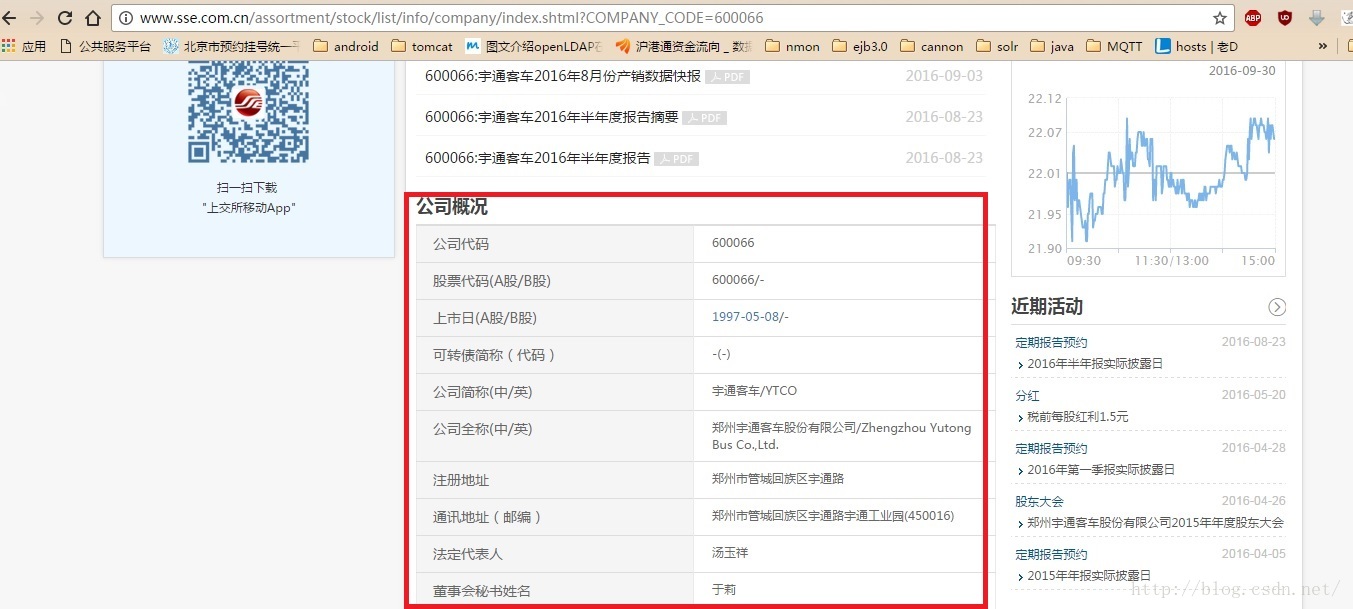
Task: Open PDF icon for 2016年半年度报告摘要
Action: (705, 118)
